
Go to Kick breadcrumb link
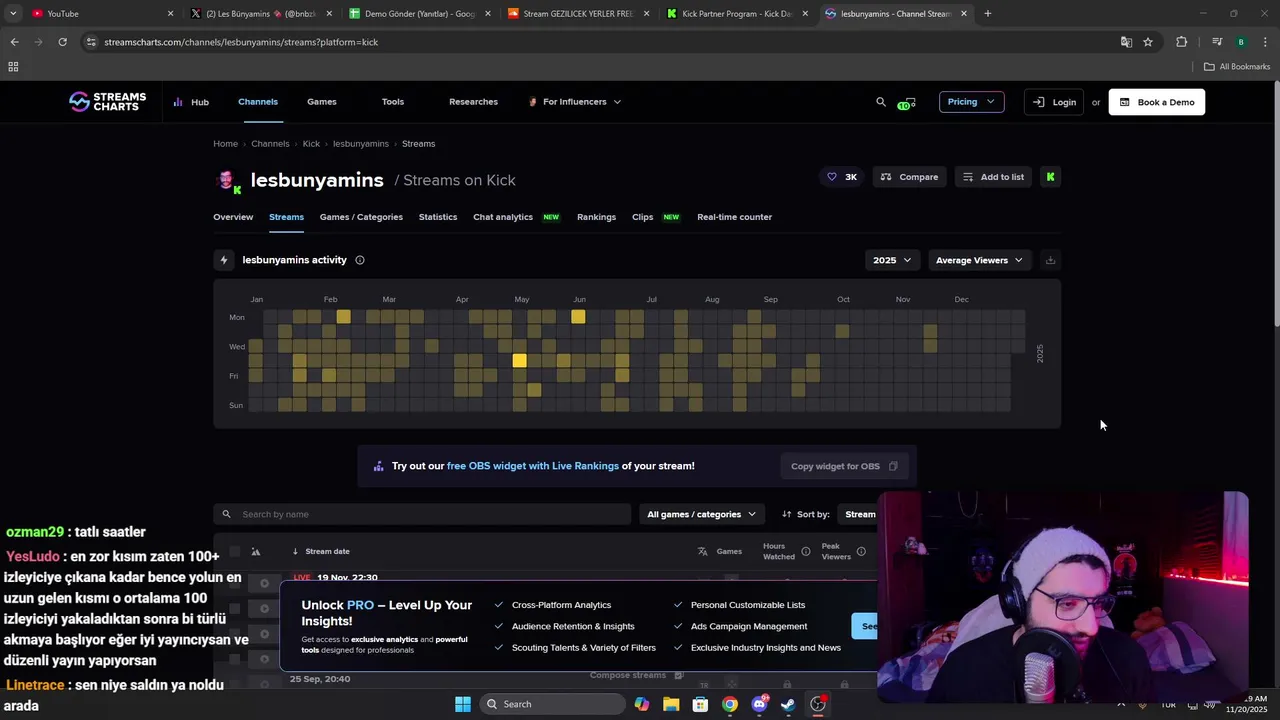(x=311, y=144)
